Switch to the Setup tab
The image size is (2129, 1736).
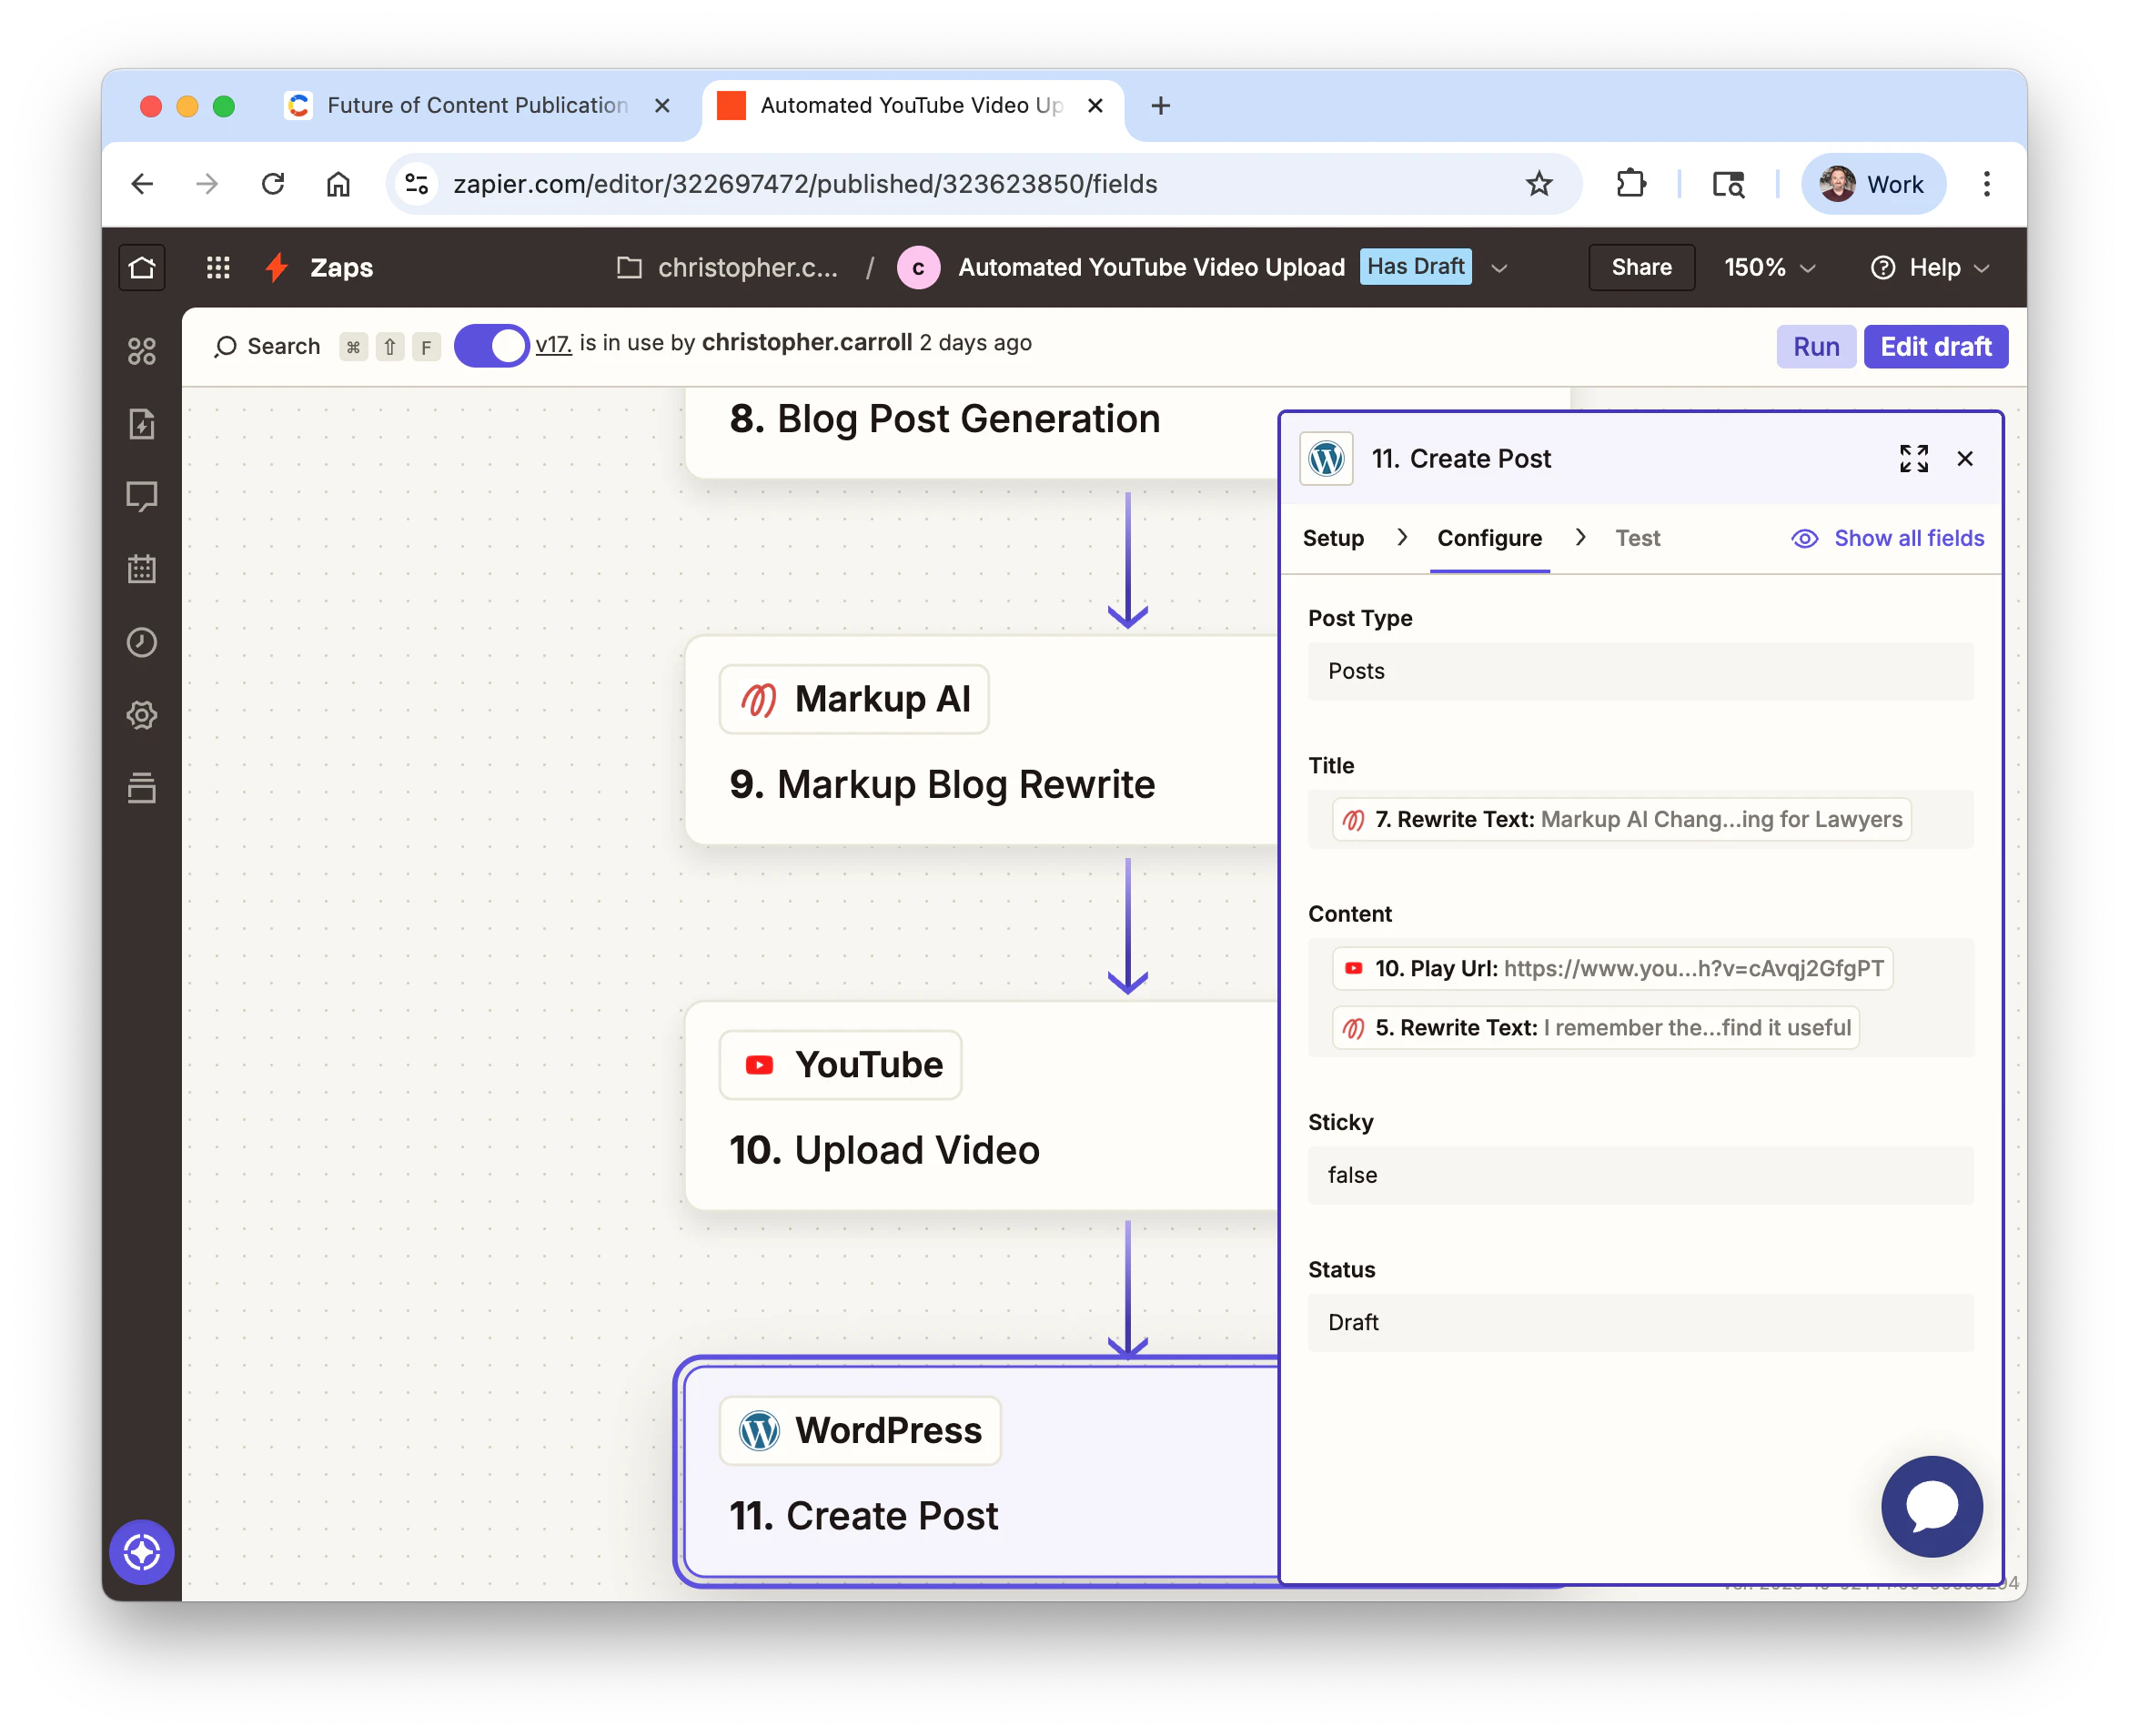pyautogui.click(x=1332, y=538)
